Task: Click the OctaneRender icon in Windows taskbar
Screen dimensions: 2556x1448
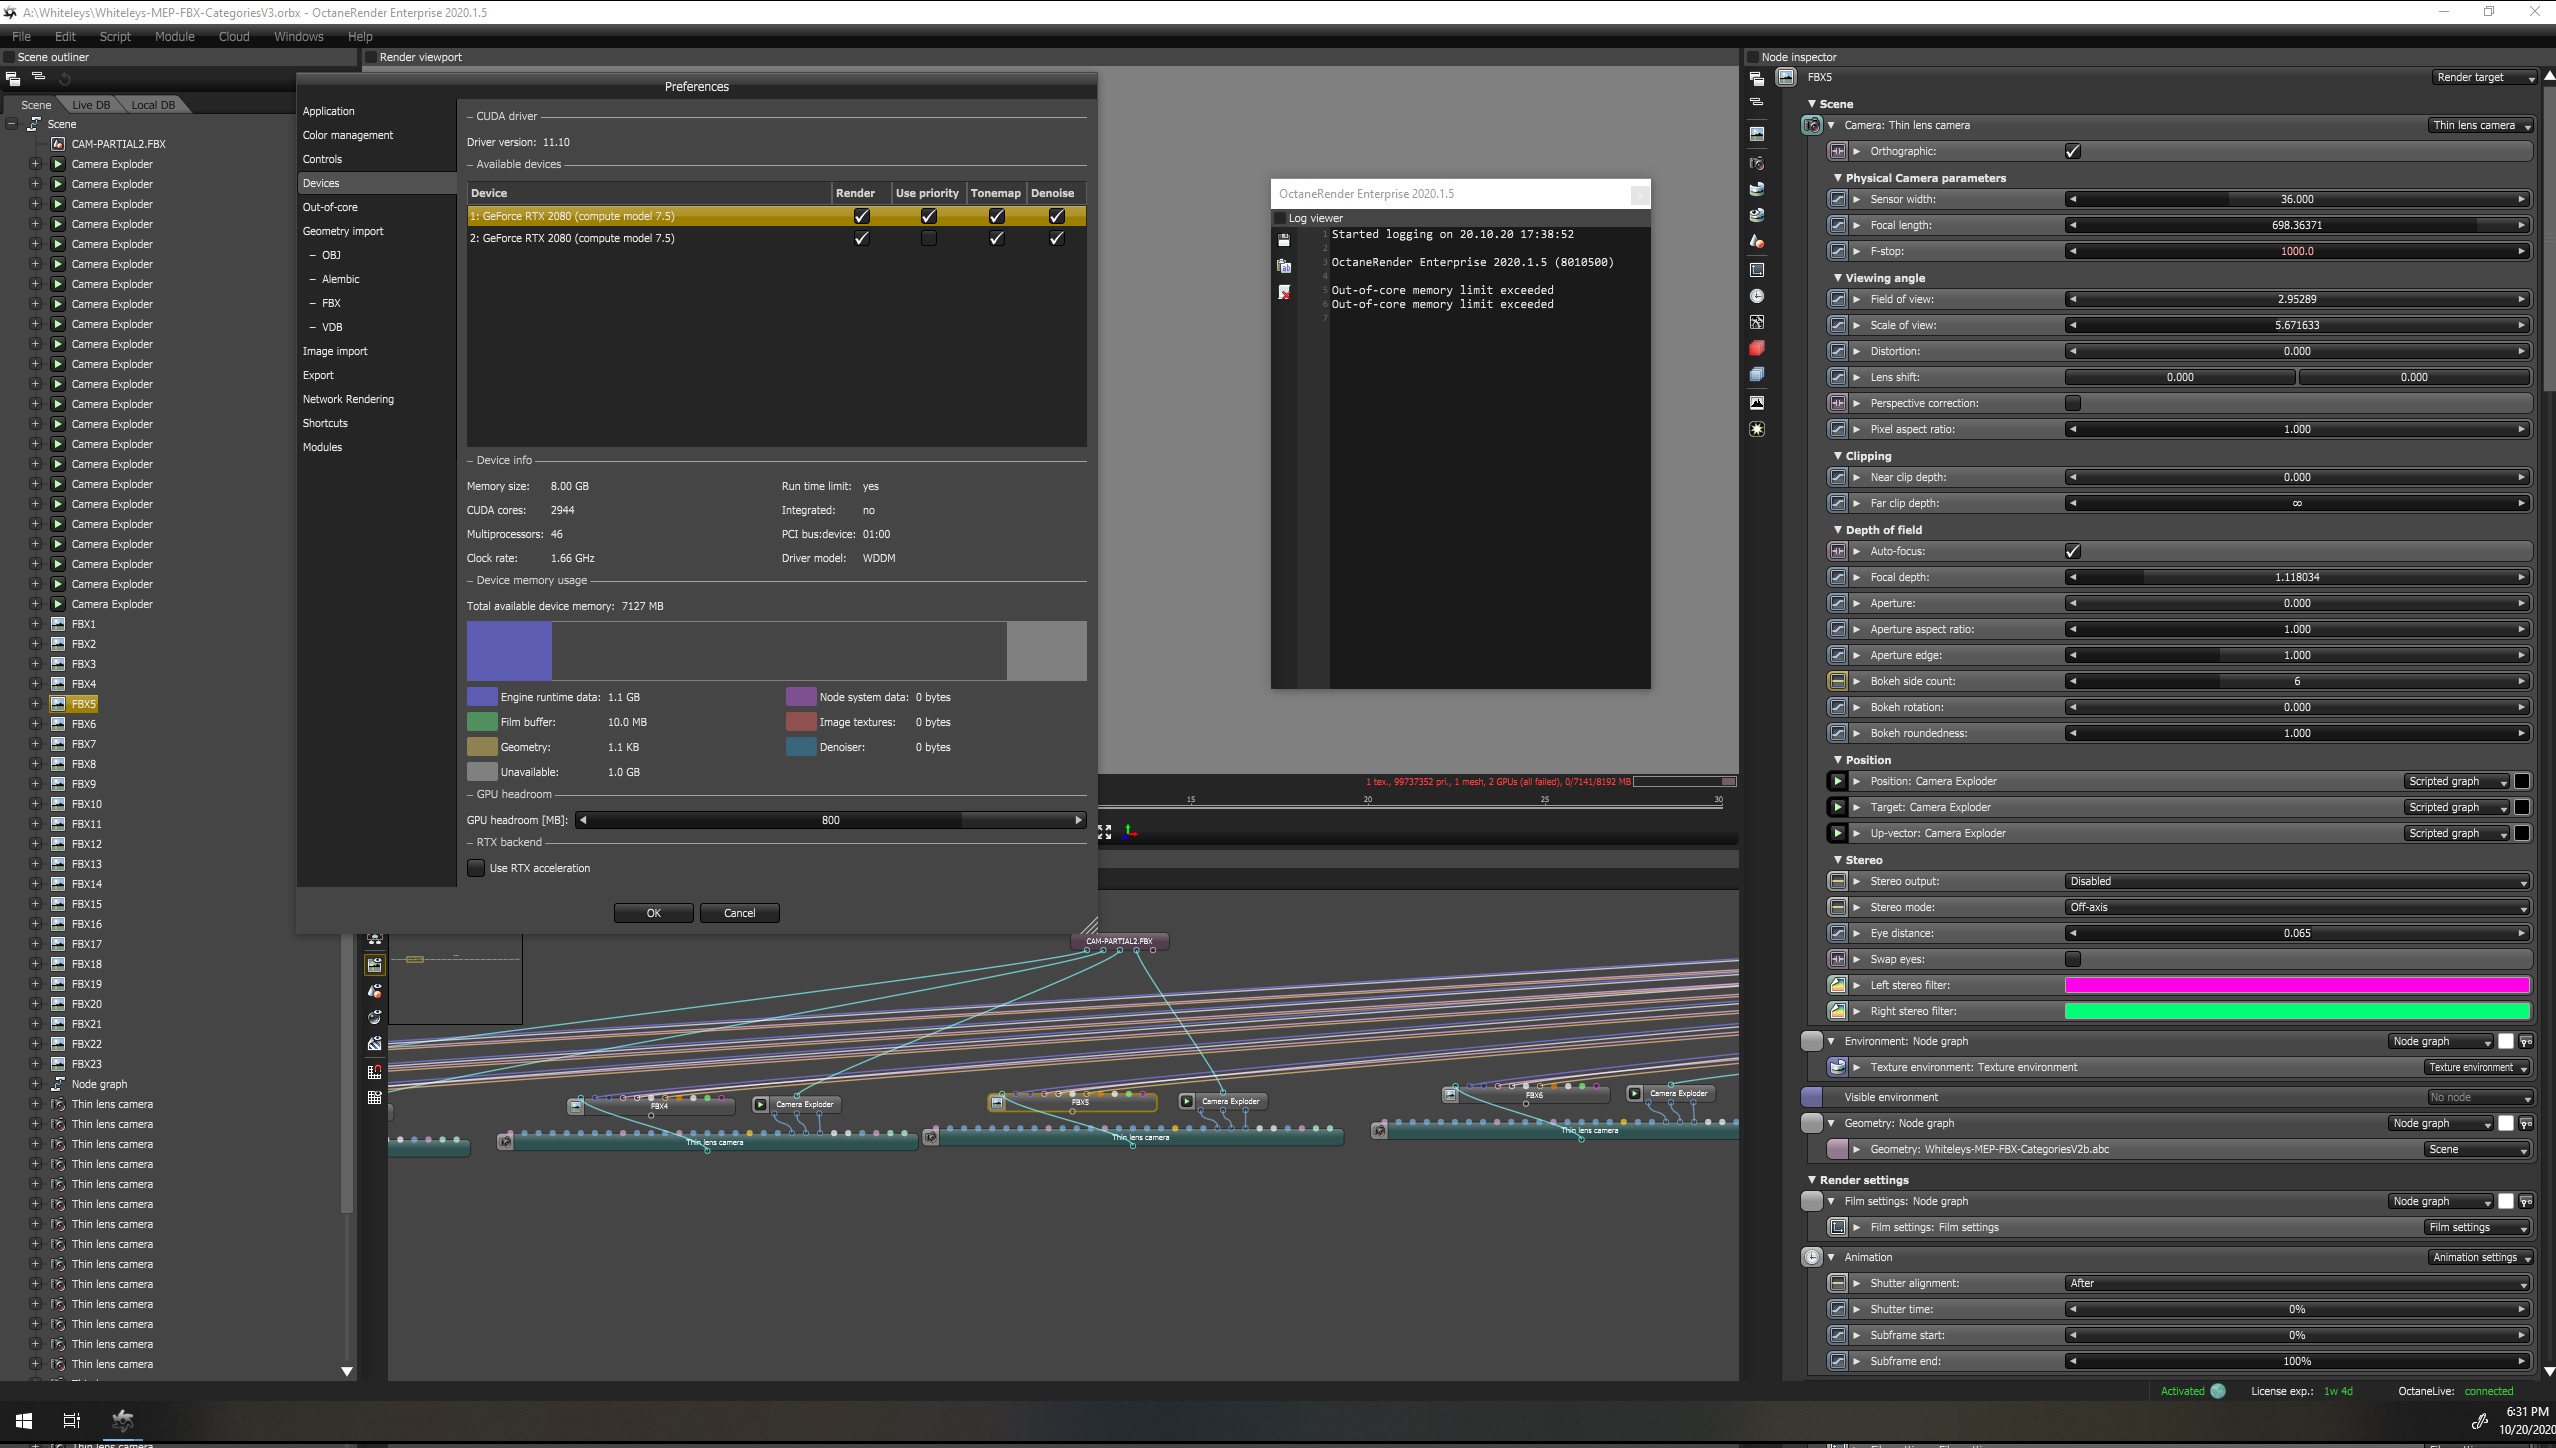Action: pyautogui.click(x=123, y=1420)
